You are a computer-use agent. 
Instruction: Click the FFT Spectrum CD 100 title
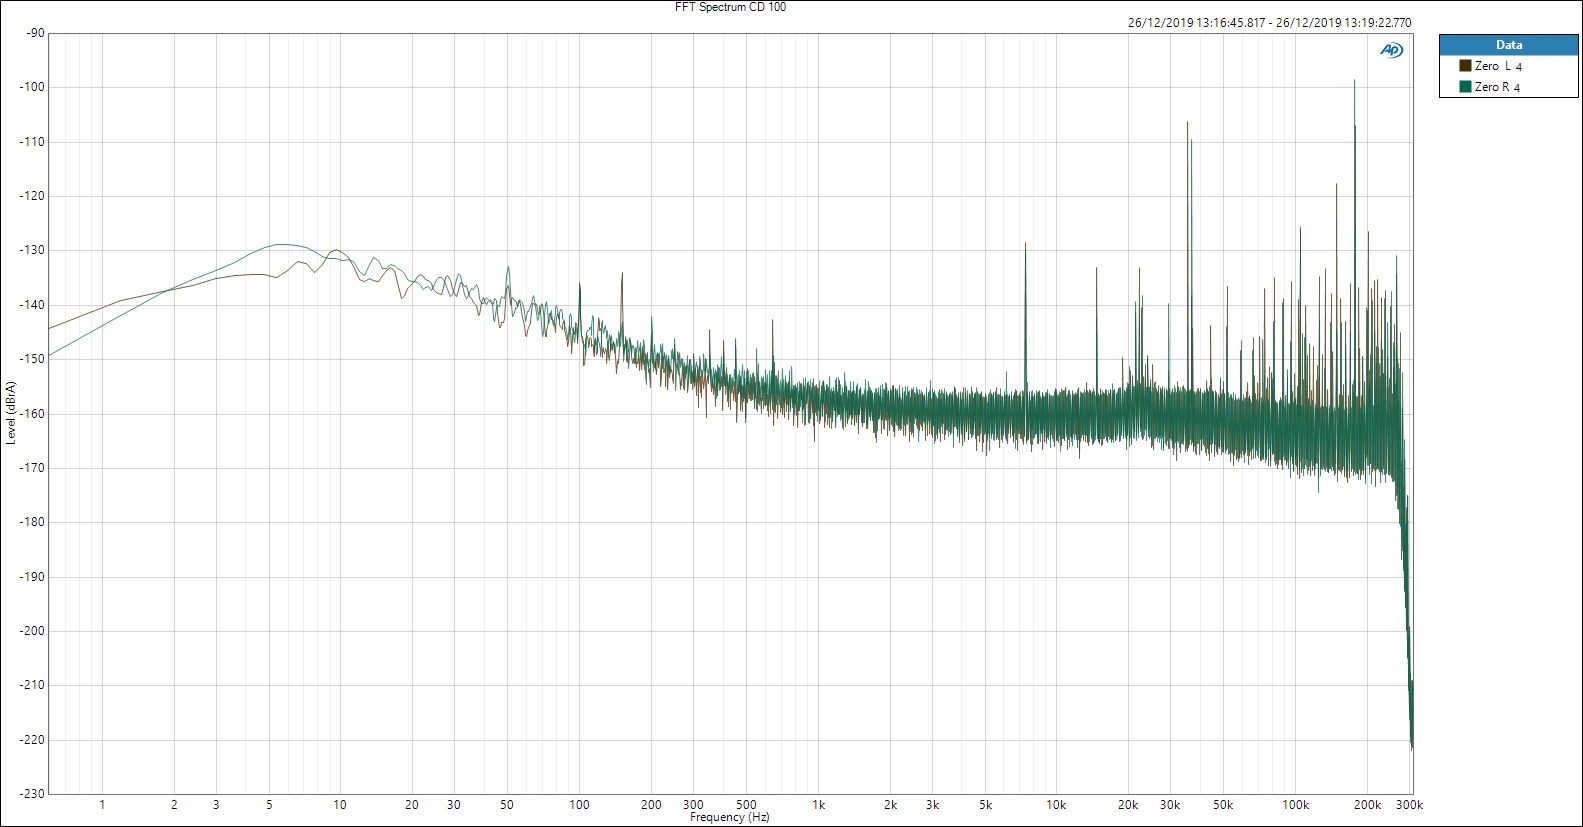pyautogui.click(x=730, y=7)
